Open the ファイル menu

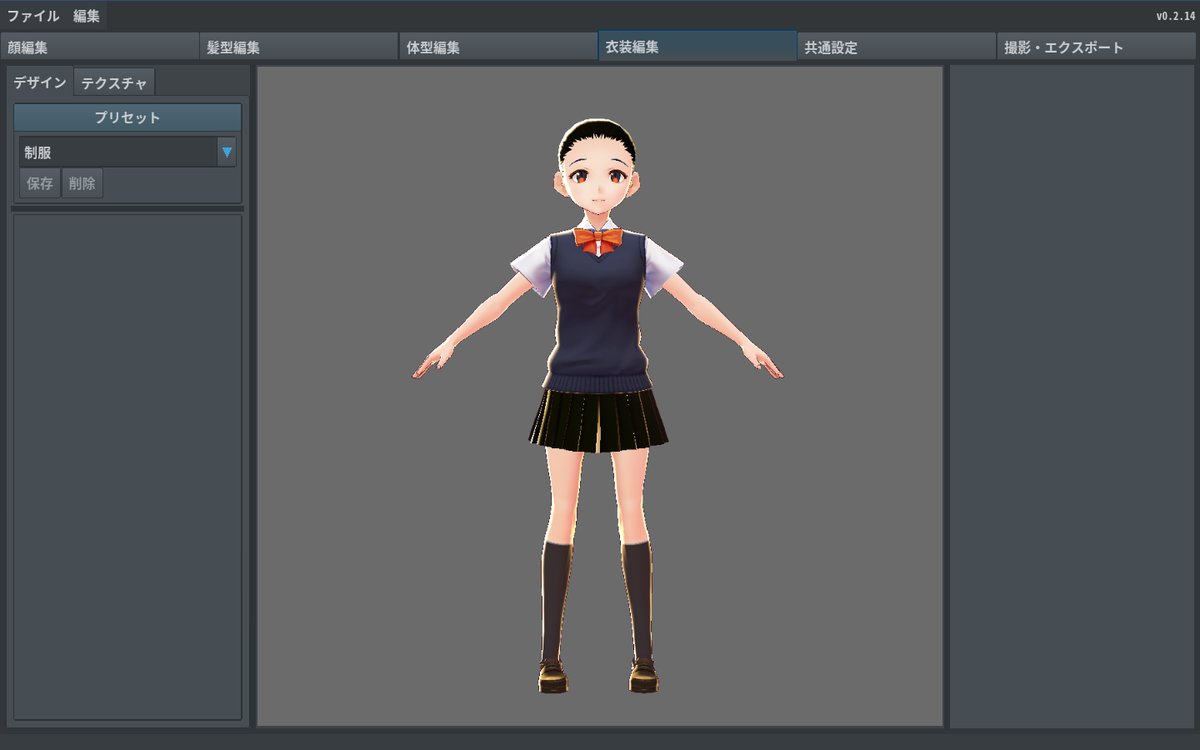tap(33, 16)
